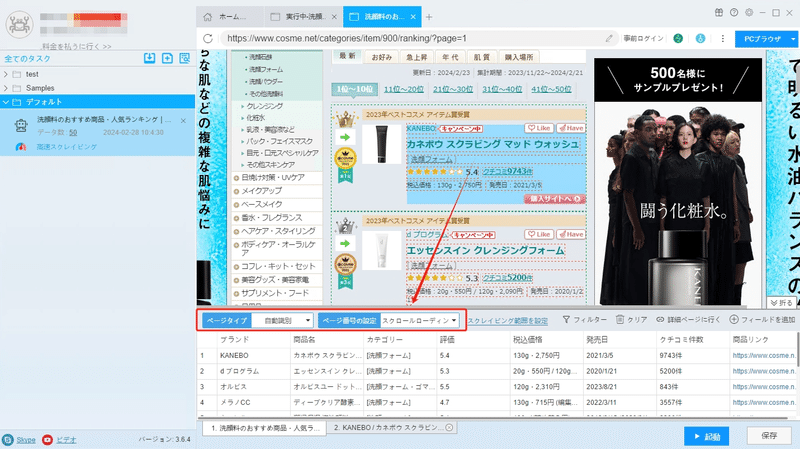The width and height of the screenshot is (800, 449).
Task: Expand 日焼け対策・UVケア category
Action: [236, 178]
